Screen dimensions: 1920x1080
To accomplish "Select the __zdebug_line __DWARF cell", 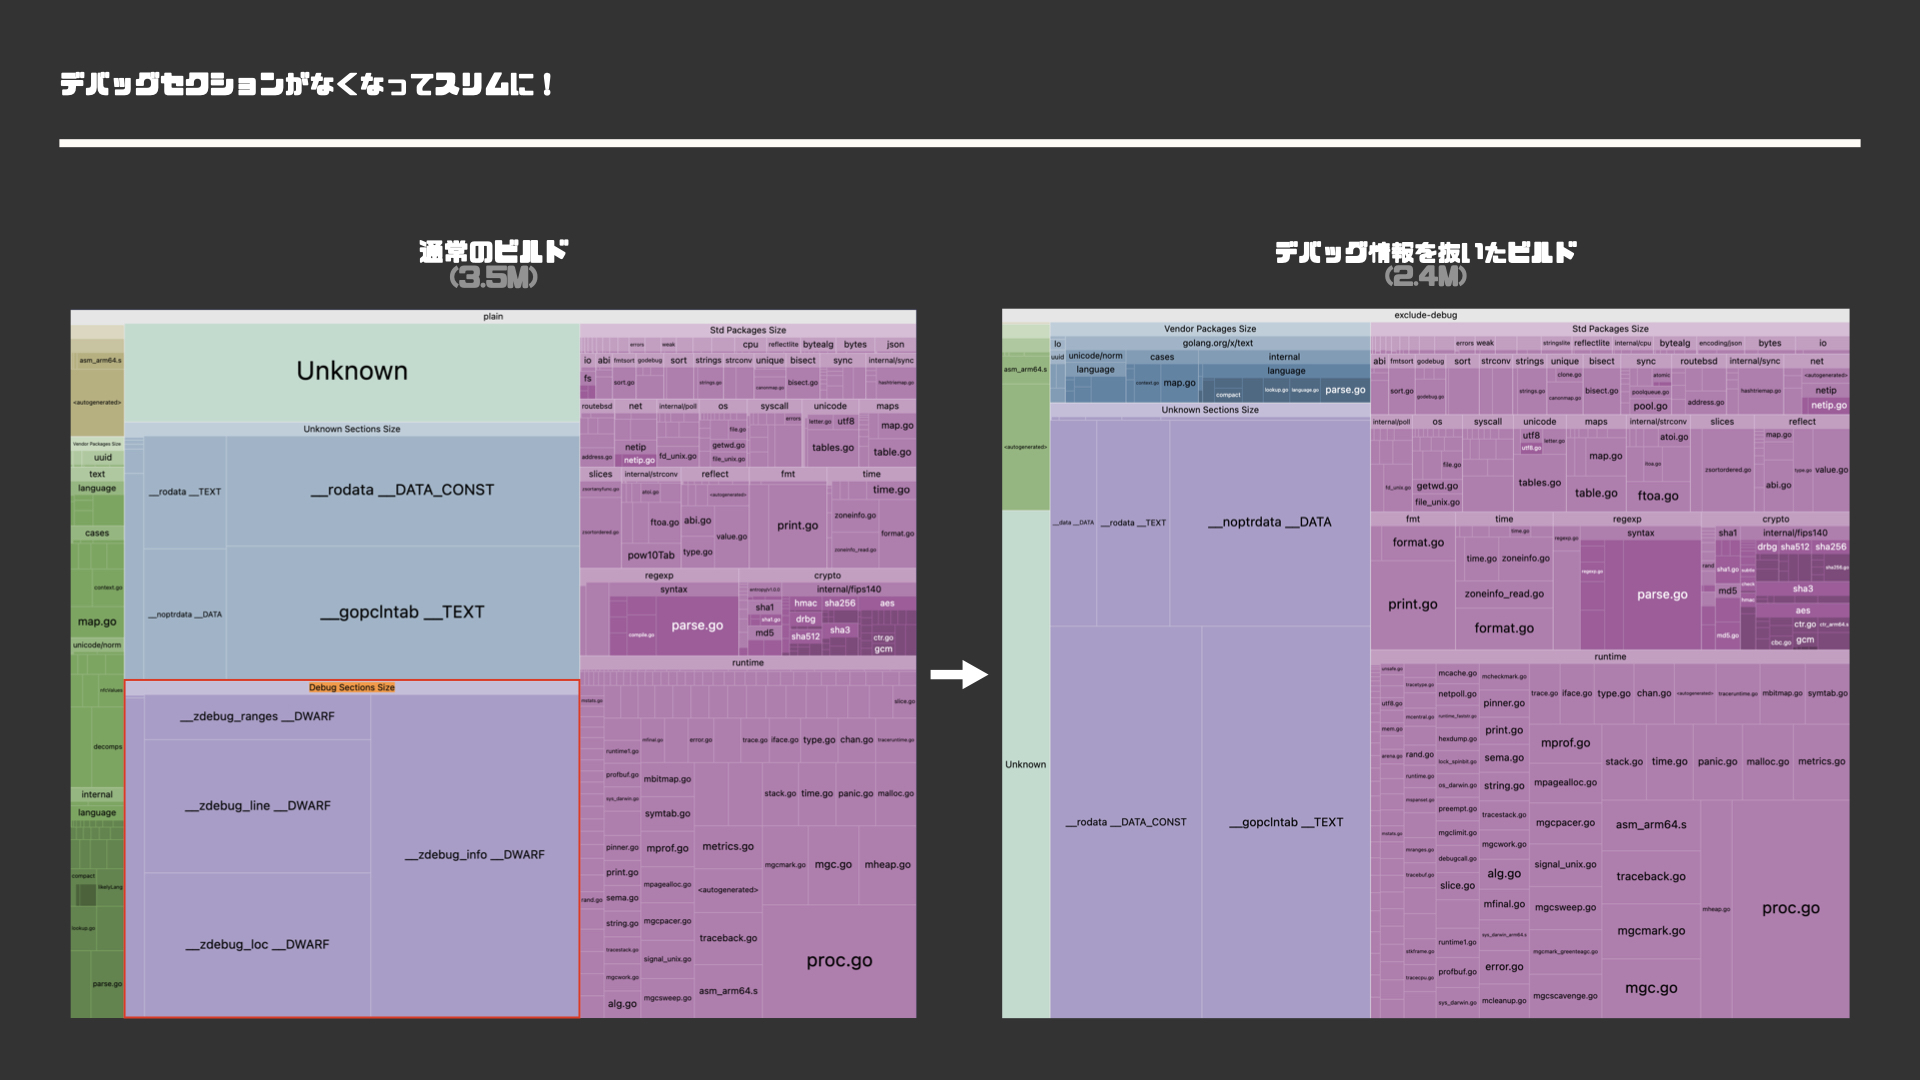I will pyautogui.click(x=257, y=806).
